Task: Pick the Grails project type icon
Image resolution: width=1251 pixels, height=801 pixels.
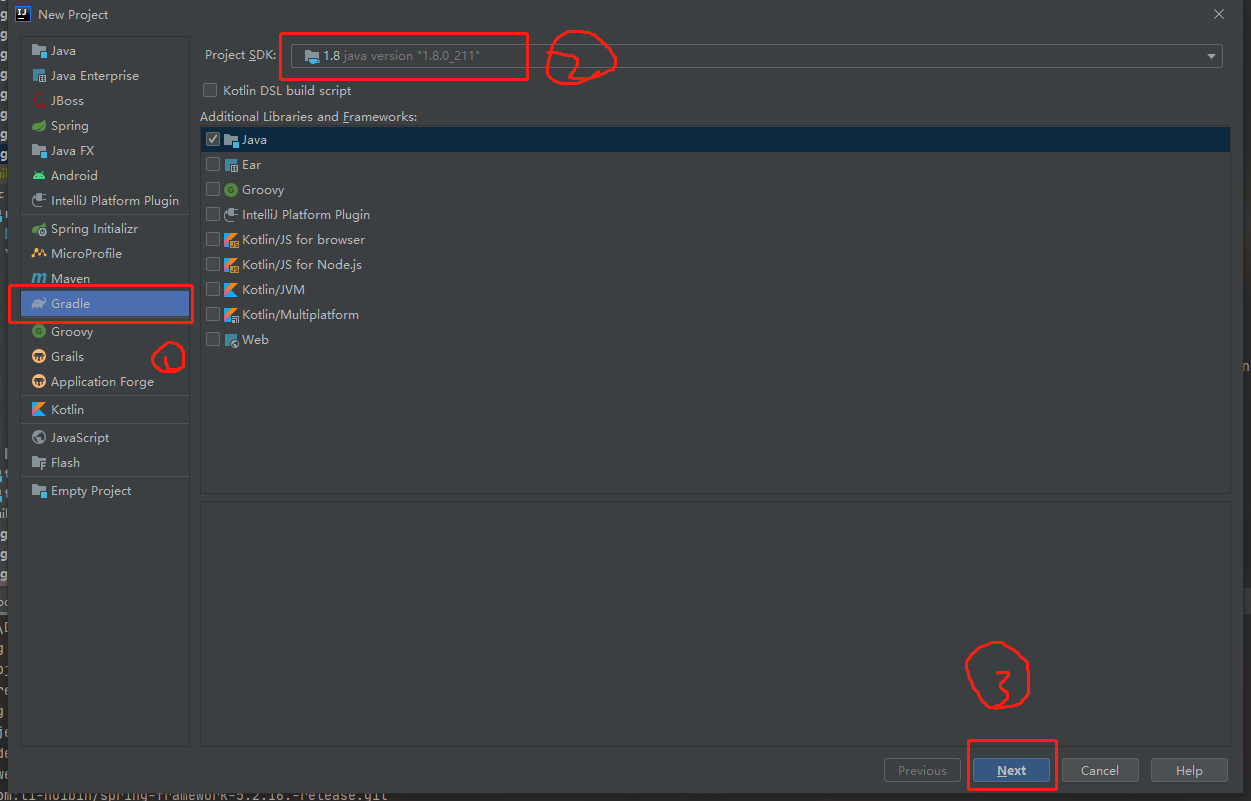Action: click(x=39, y=357)
